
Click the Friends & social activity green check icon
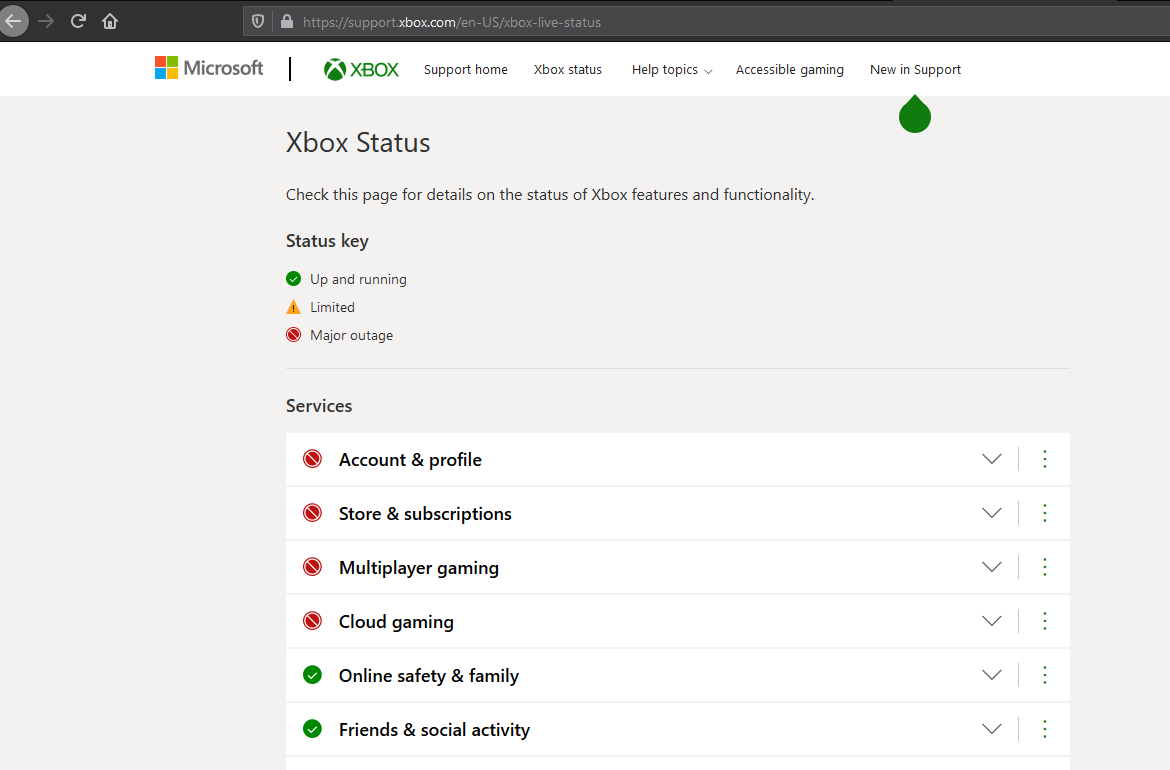[313, 729]
